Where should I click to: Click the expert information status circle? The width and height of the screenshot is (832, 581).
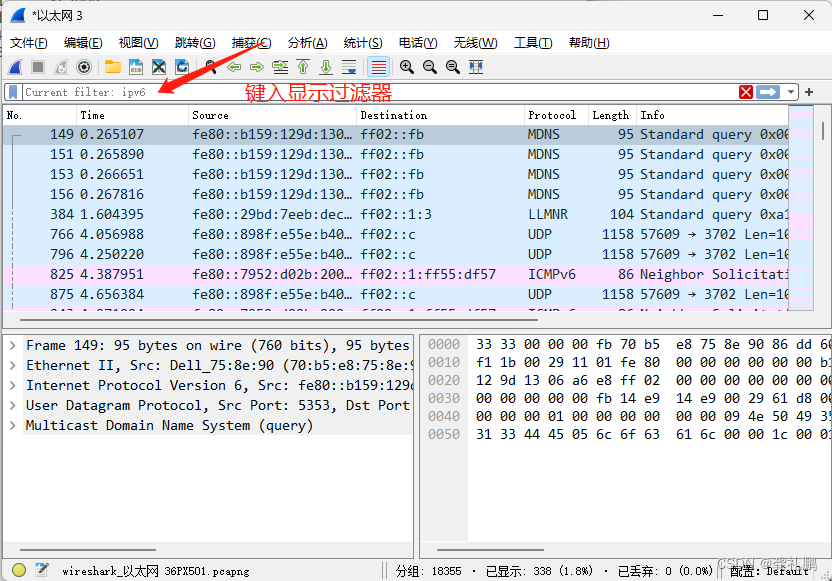[x=19, y=570]
